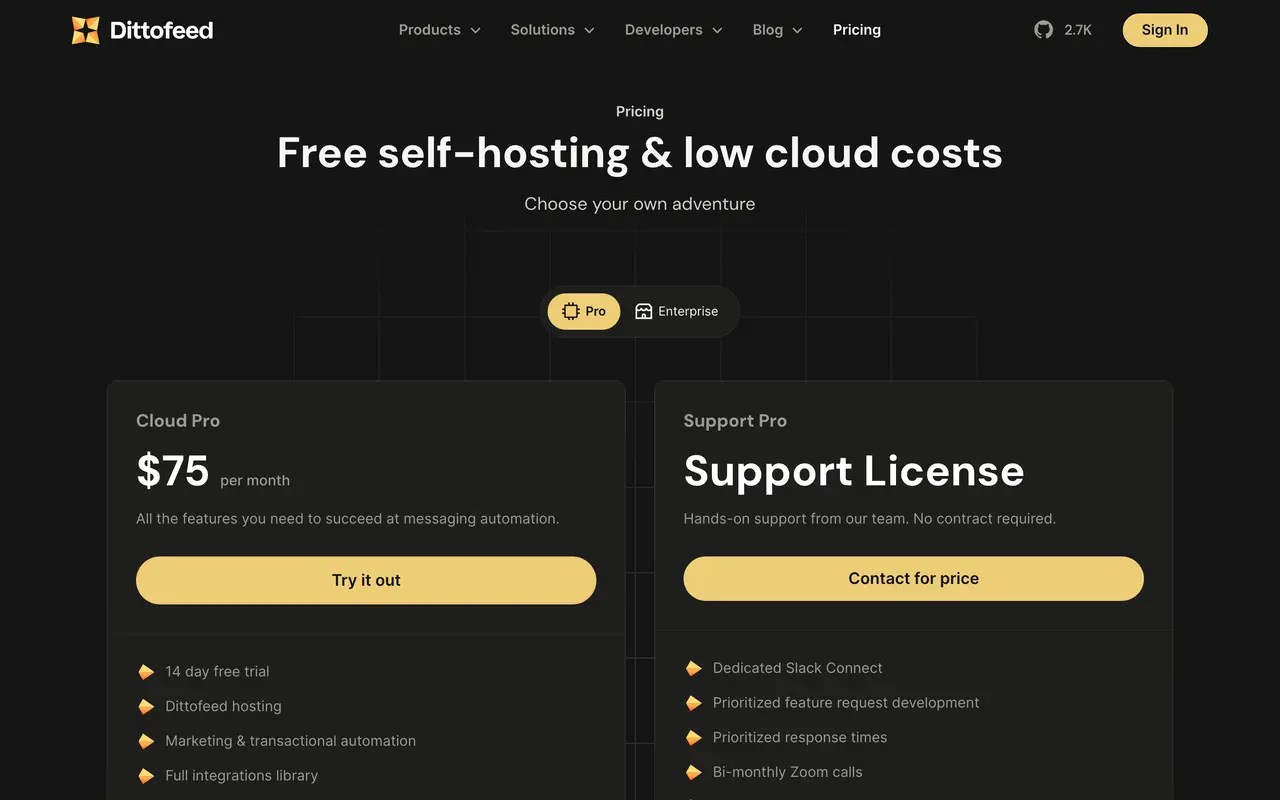Click Dedicated Slack Connect text
The height and width of the screenshot is (800, 1280).
(x=798, y=668)
